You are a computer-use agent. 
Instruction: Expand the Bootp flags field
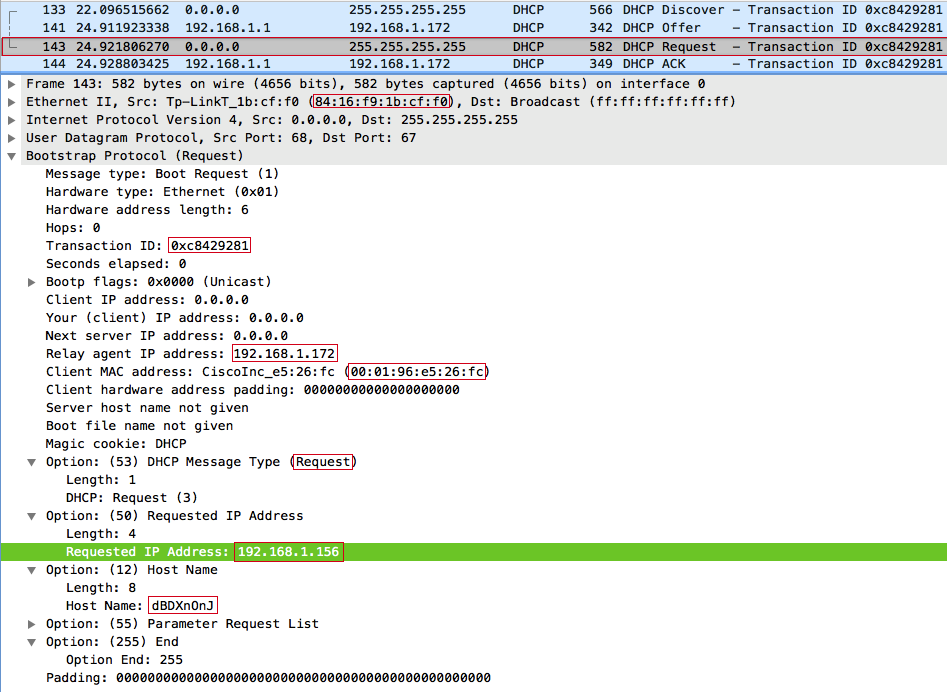[x=31, y=282]
